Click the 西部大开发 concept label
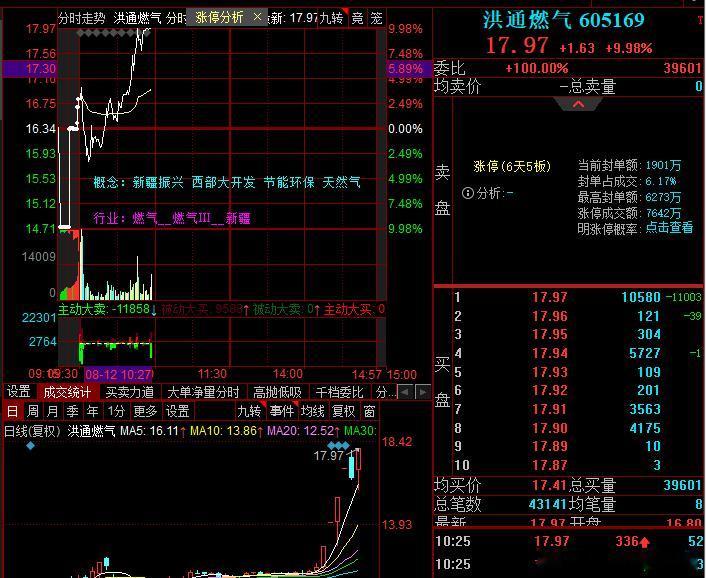706x578 pixels. (223, 182)
